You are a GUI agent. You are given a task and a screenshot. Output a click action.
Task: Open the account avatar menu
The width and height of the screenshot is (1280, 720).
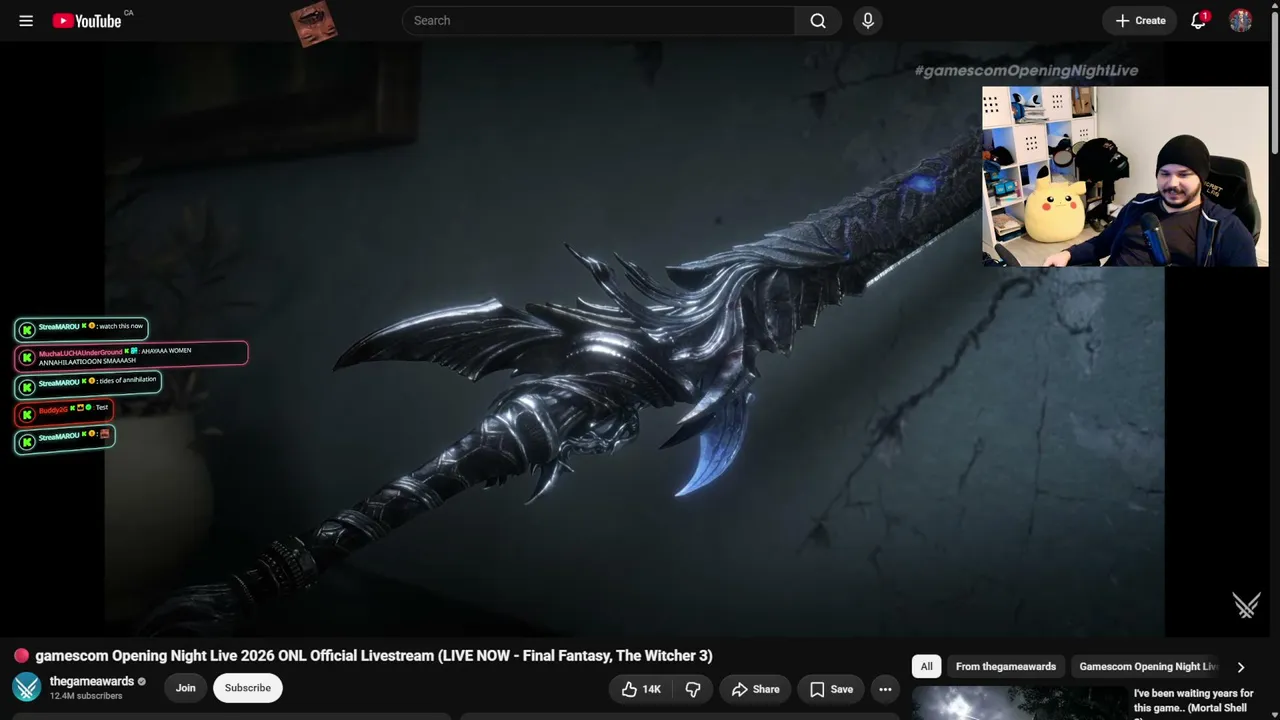click(1241, 20)
